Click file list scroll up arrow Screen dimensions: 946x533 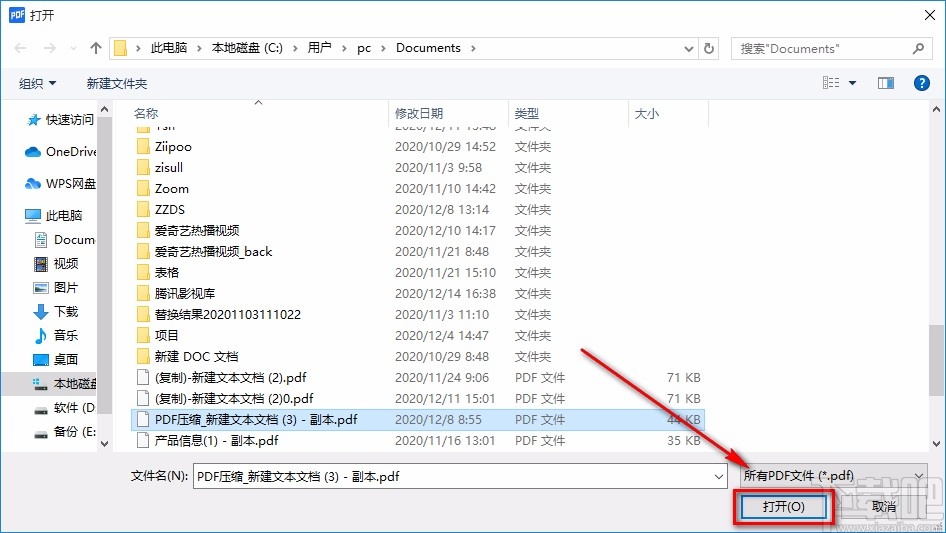click(x=936, y=110)
